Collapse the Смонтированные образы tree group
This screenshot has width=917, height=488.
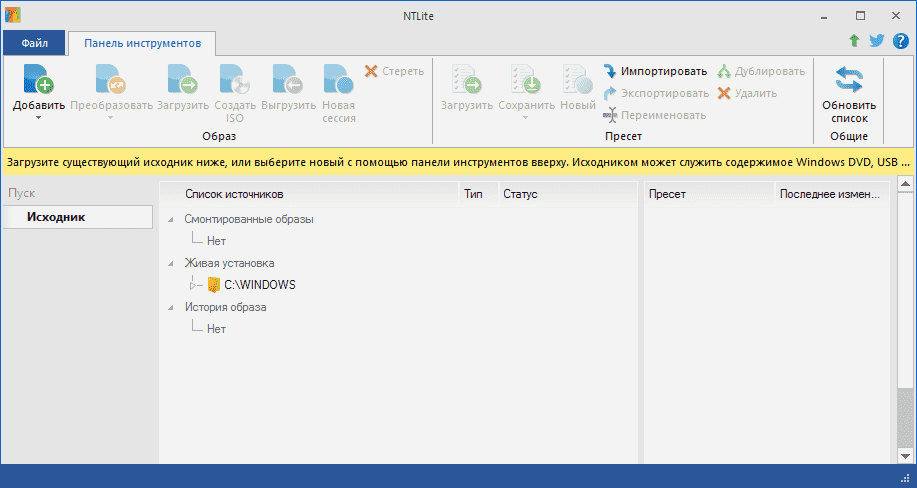pos(170,219)
